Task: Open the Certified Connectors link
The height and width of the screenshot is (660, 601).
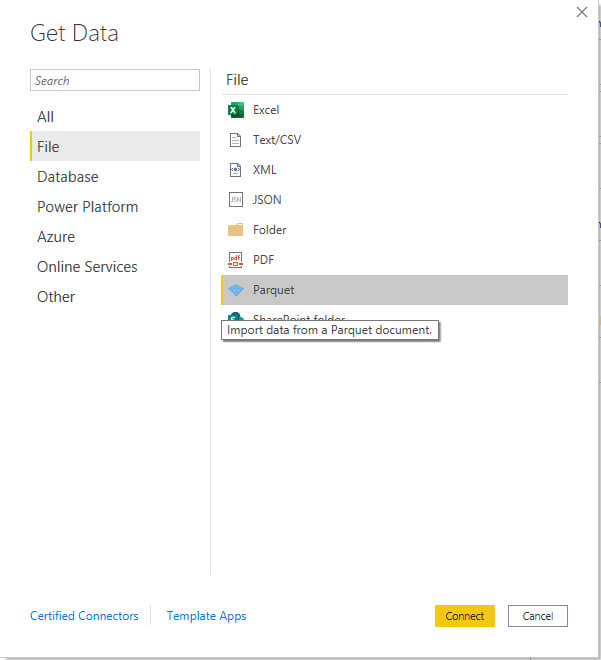Action: (84, 616)
